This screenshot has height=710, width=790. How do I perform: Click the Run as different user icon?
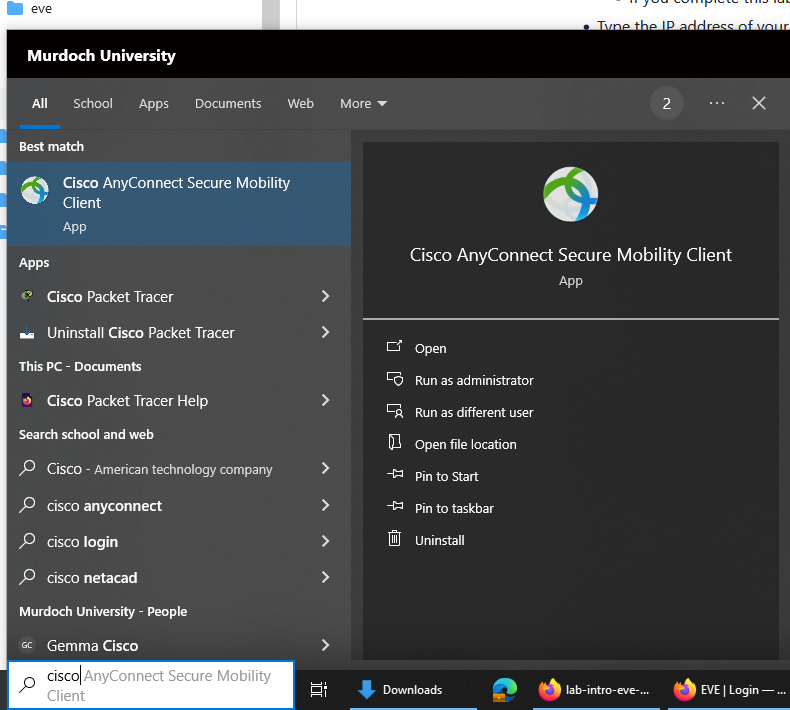[394, 411]
